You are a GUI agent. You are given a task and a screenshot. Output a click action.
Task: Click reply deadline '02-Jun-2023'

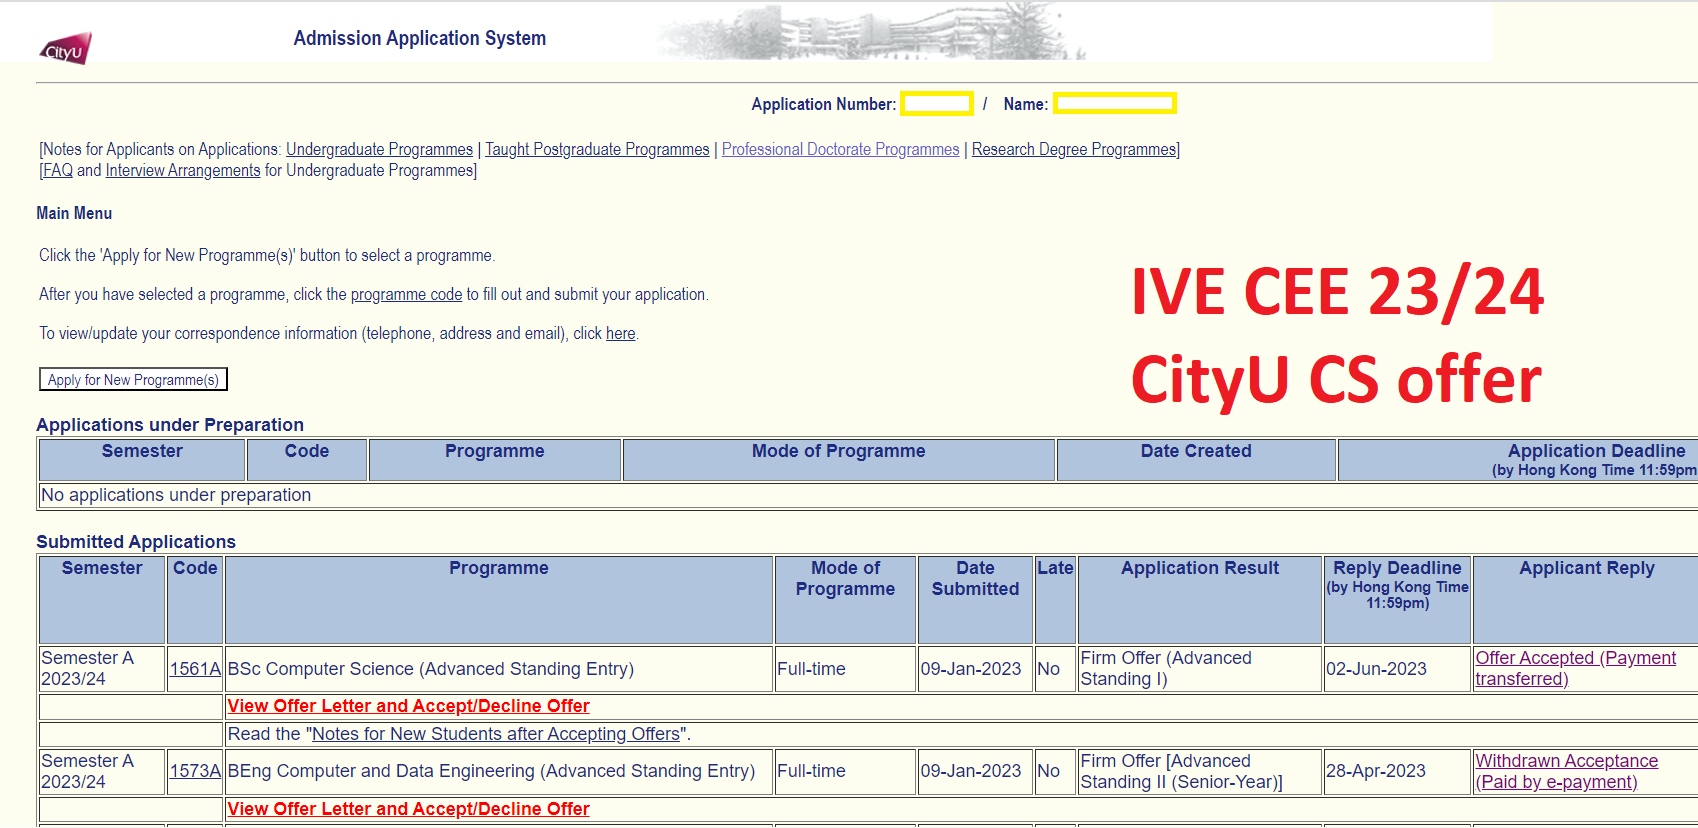[1376, 669]
